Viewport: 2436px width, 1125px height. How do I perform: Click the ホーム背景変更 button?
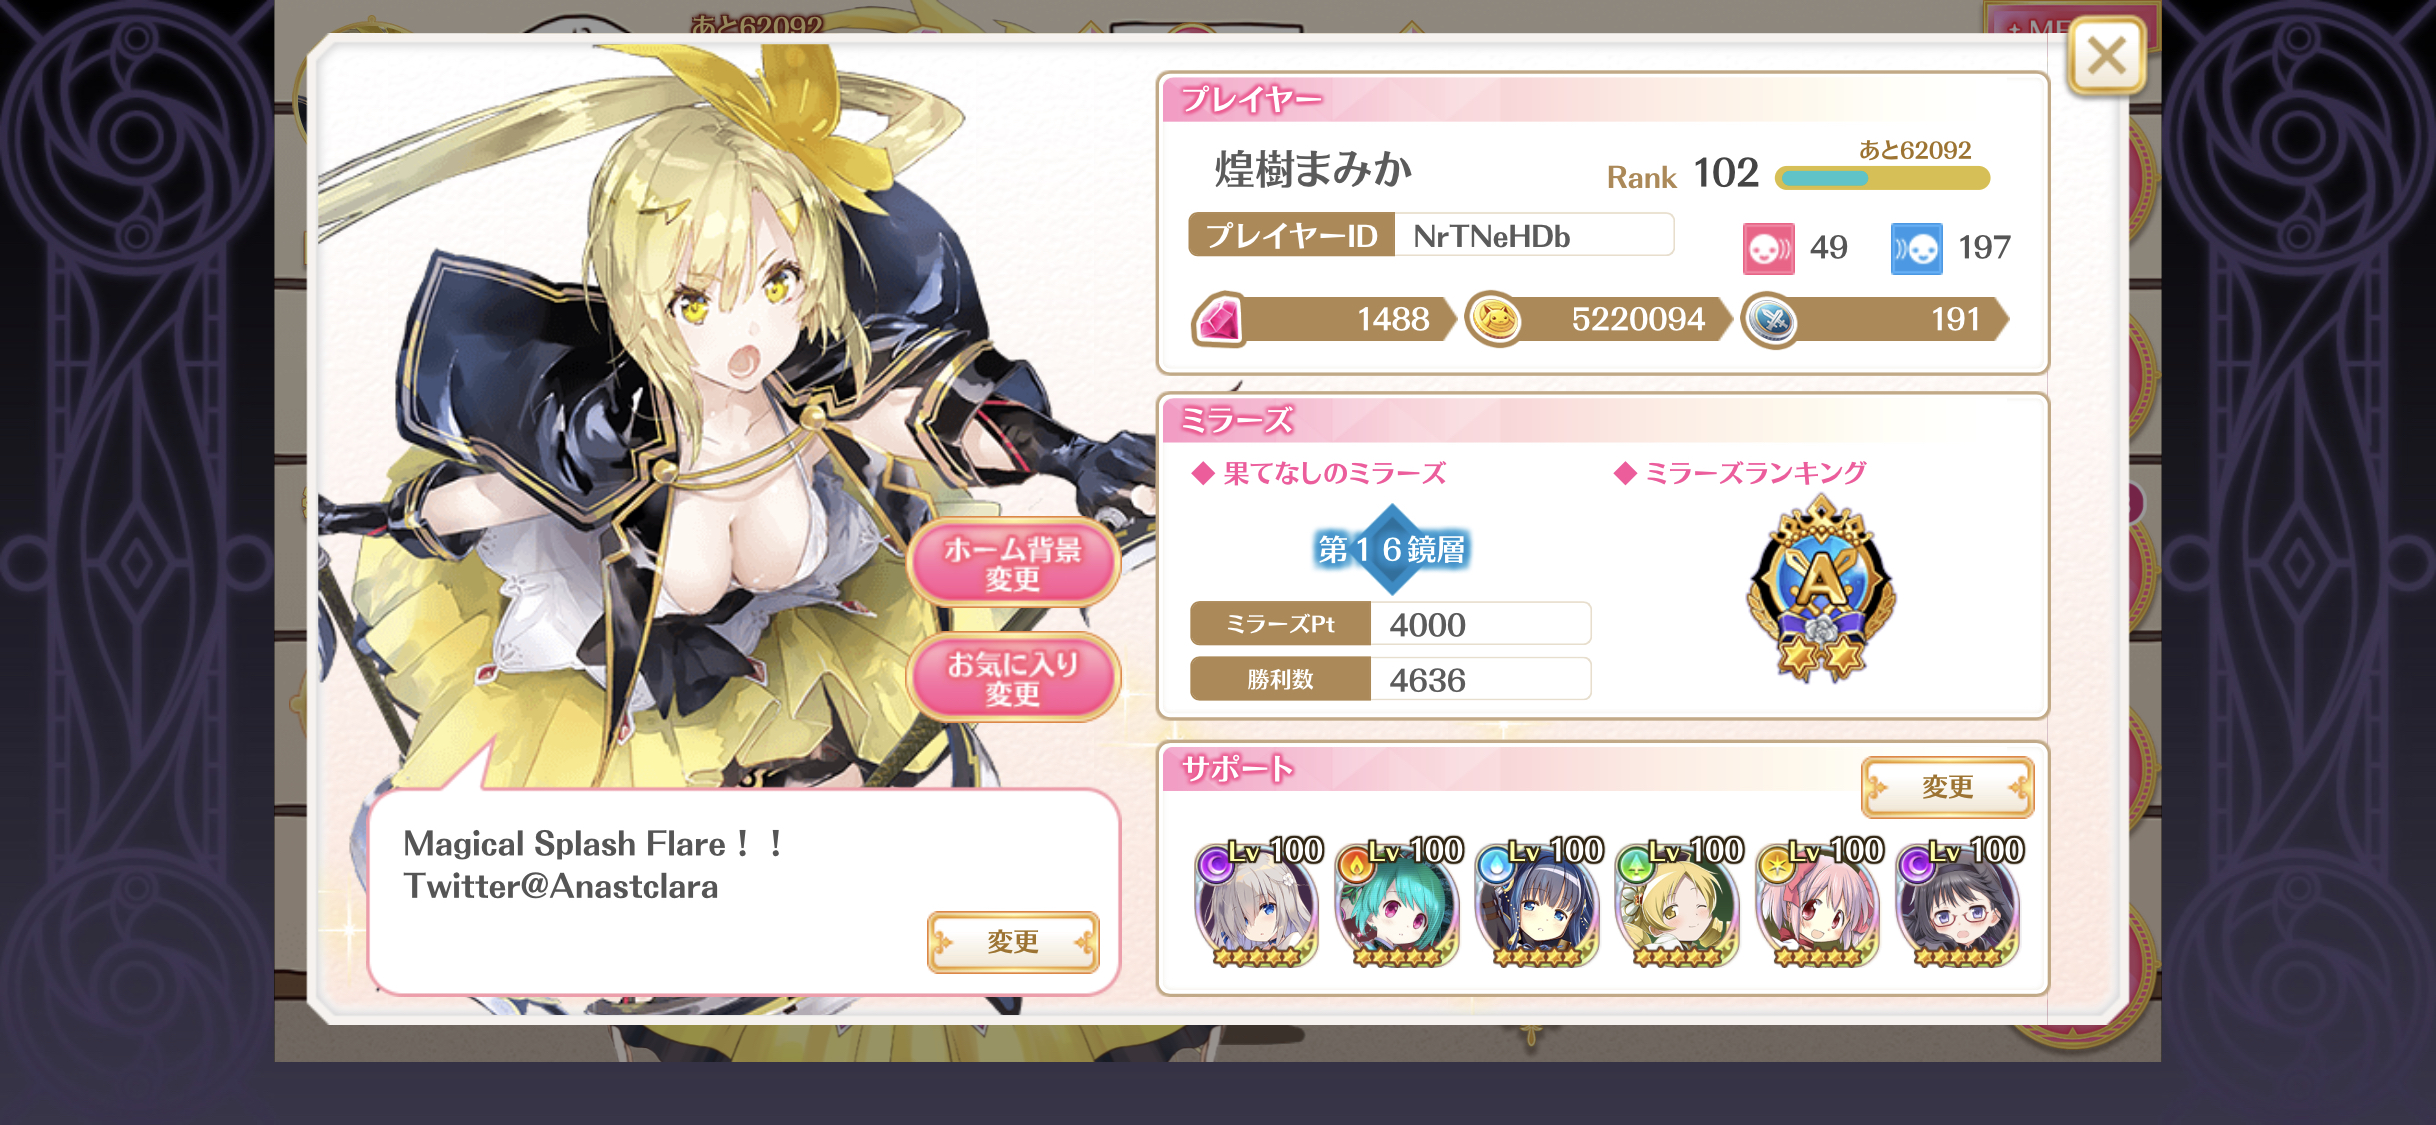[x=1013, y=563]
